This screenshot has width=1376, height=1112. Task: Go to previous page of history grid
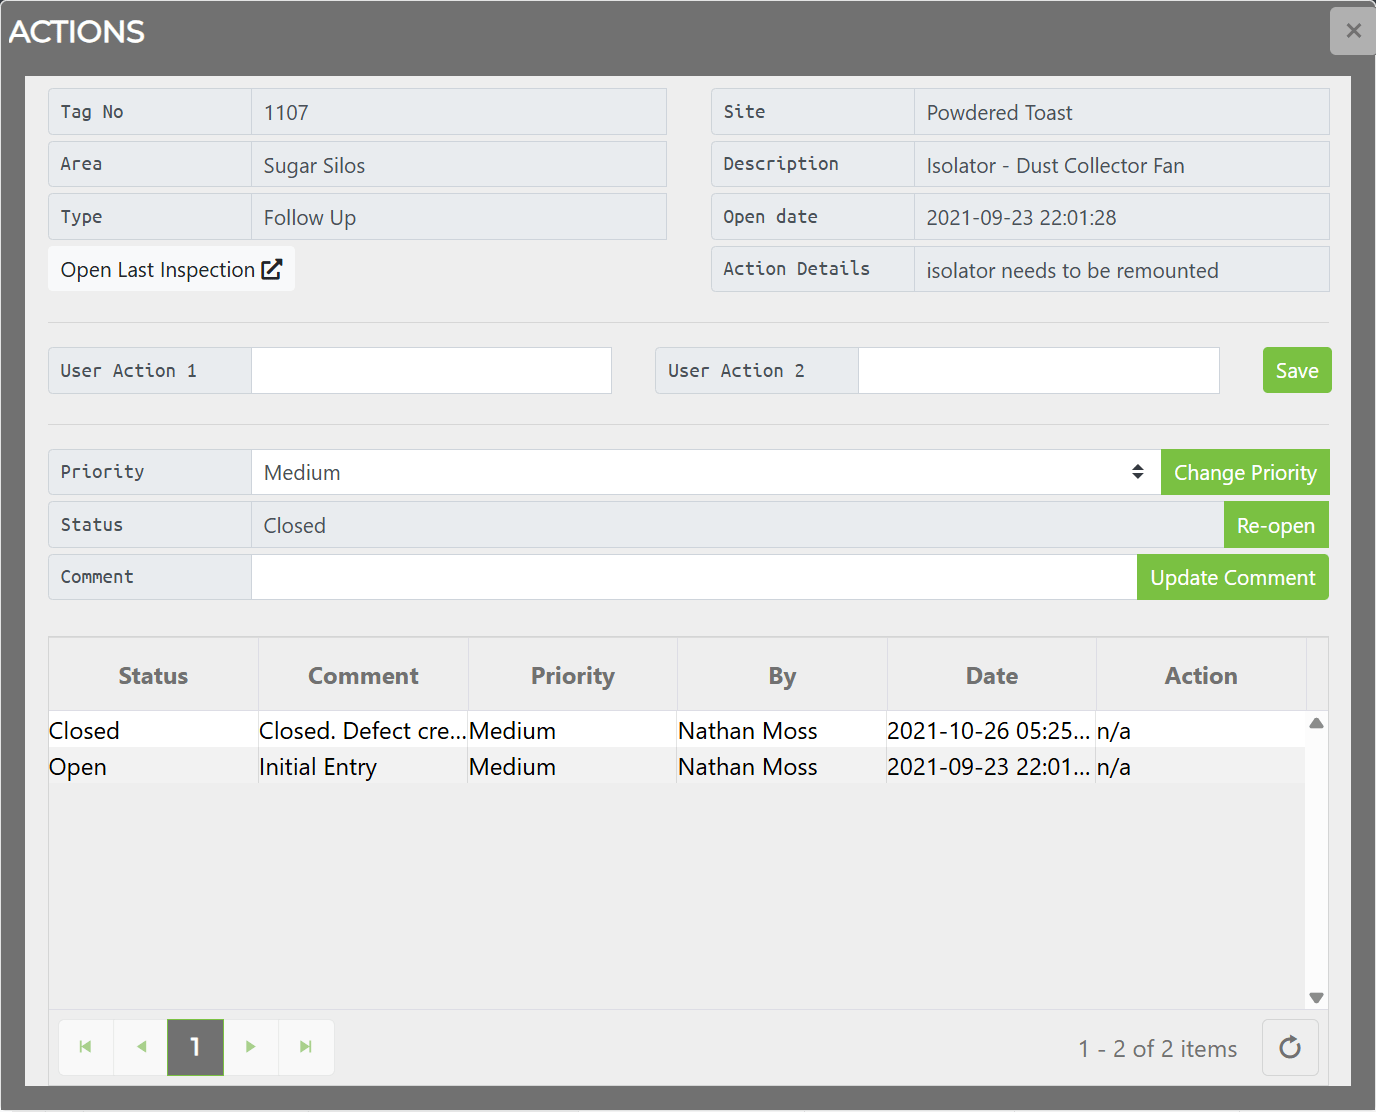pyautogui.click(x=141, y=1047)
